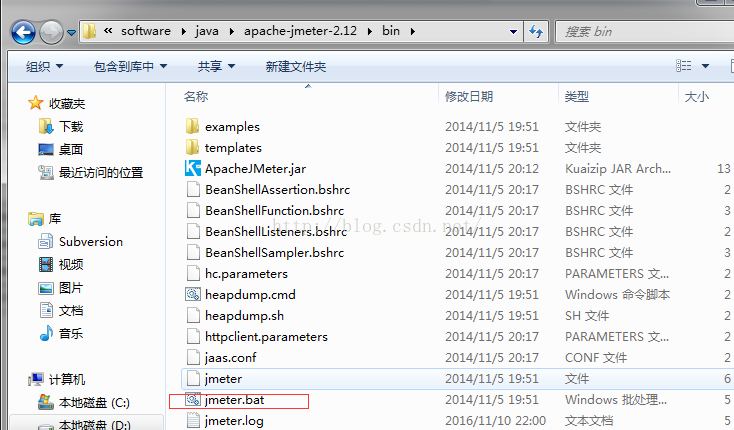Open the 包含到库中 menu
Image resolution: width=734 pixels, height=430 pixels.
(130, 66)
